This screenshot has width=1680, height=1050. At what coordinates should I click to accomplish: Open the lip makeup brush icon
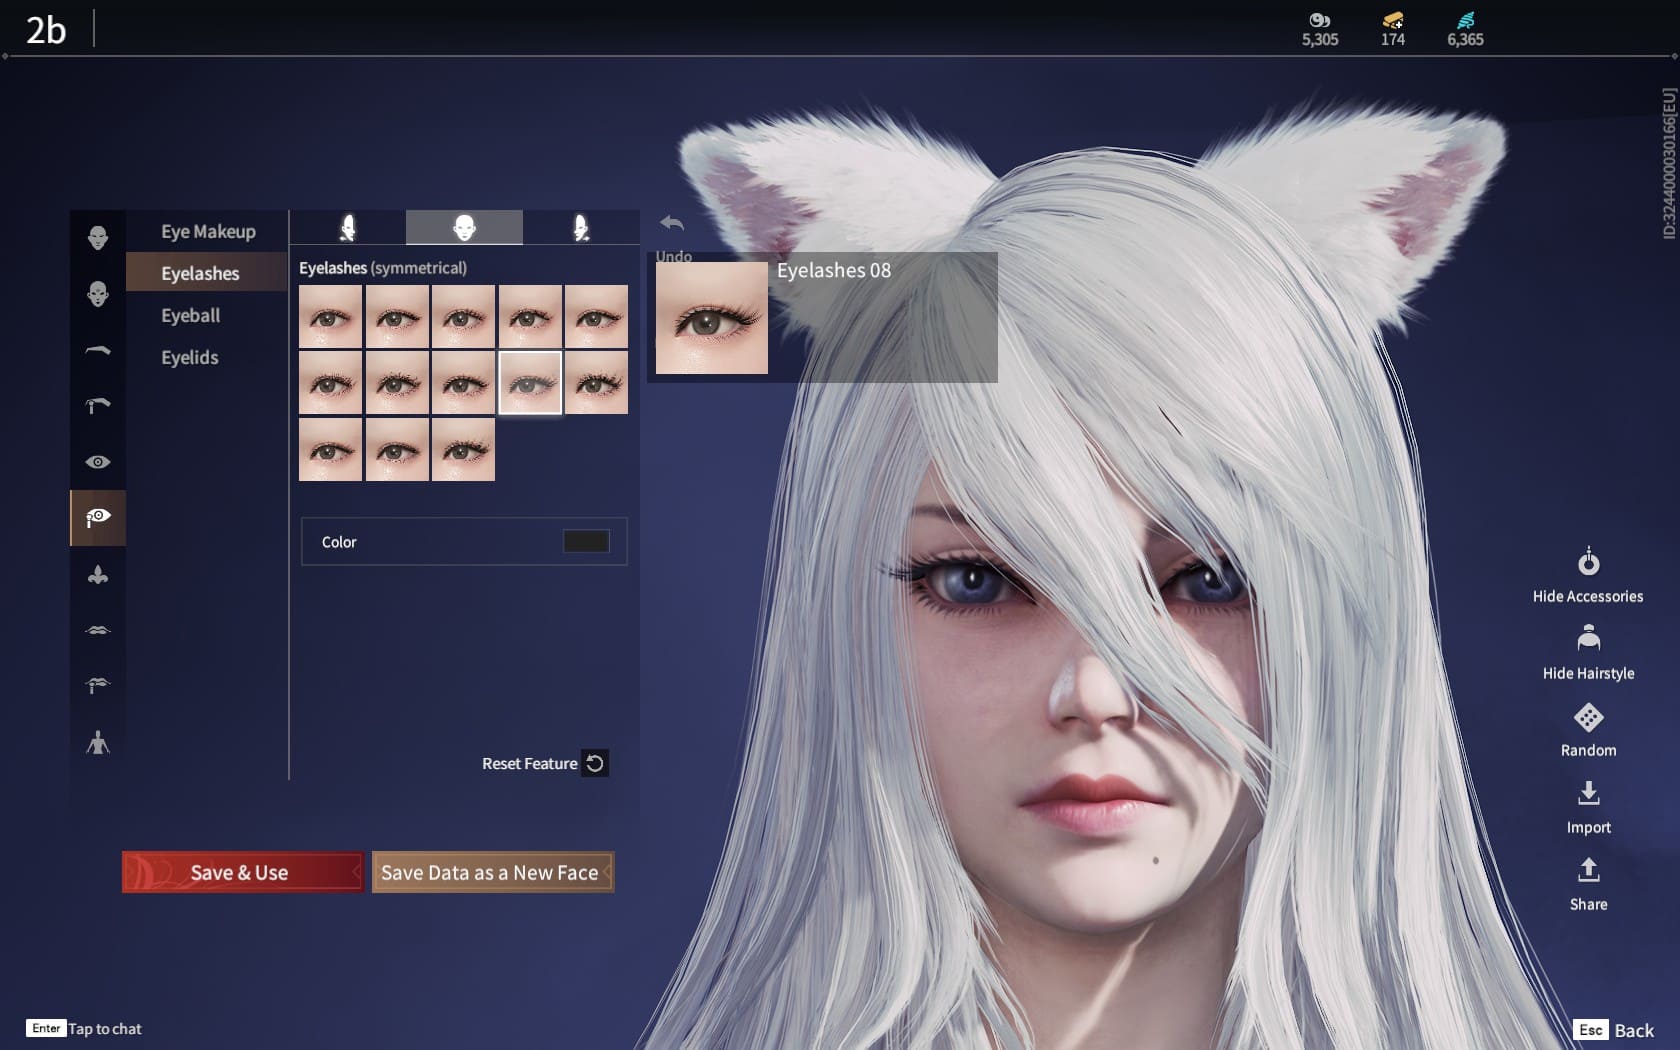pos(98,686)
